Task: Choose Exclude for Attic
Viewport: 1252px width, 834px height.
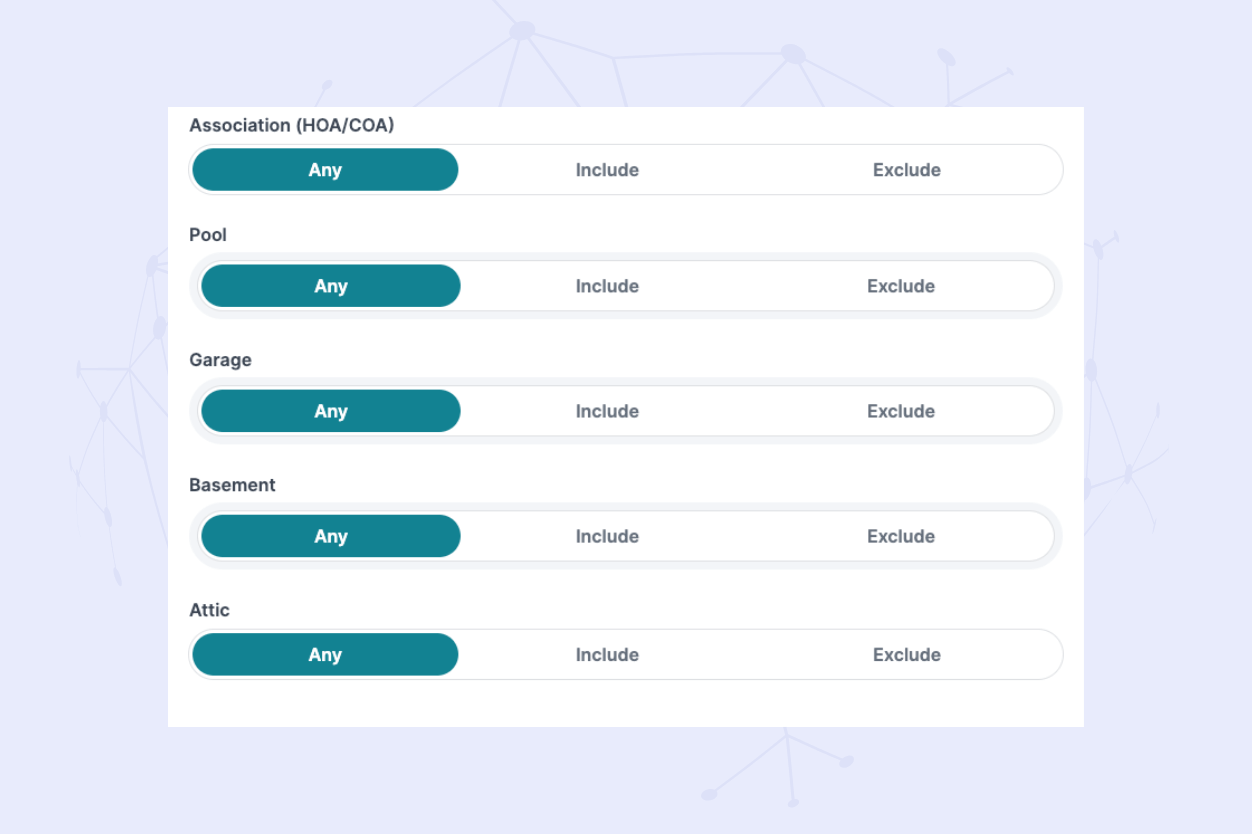Action: pos(906,655)
